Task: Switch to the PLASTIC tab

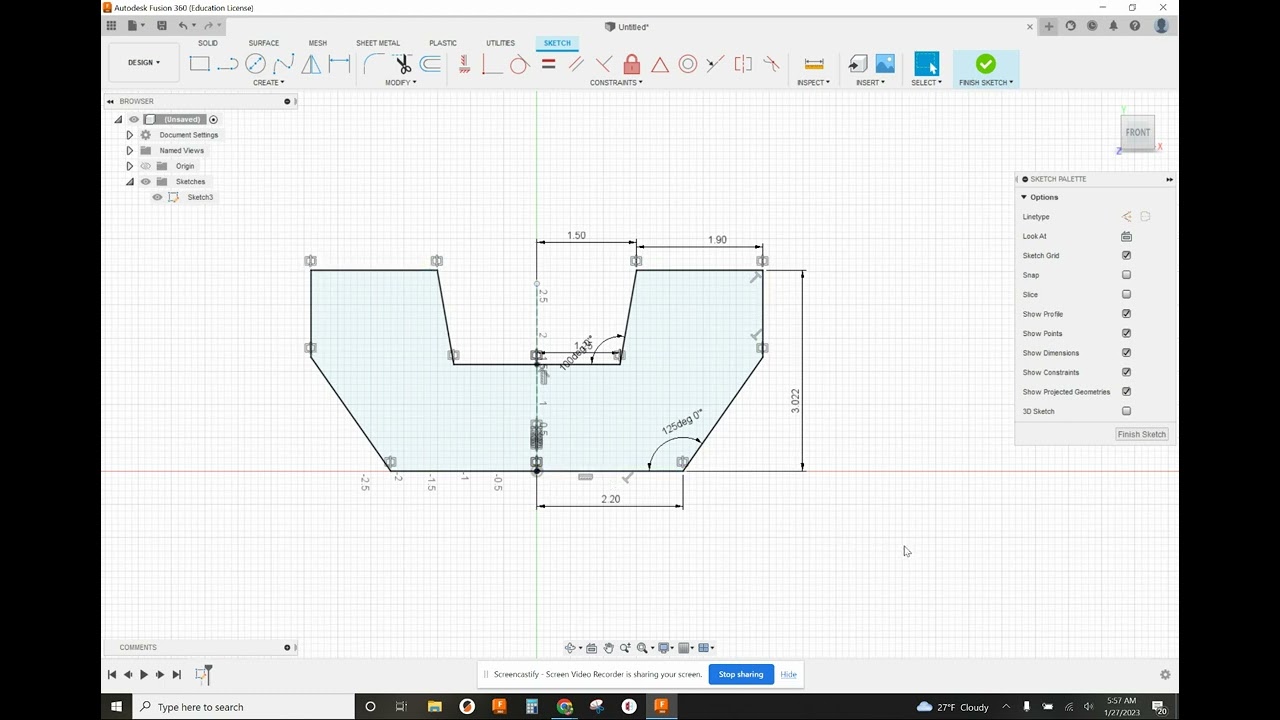Action: pos(443,43)
